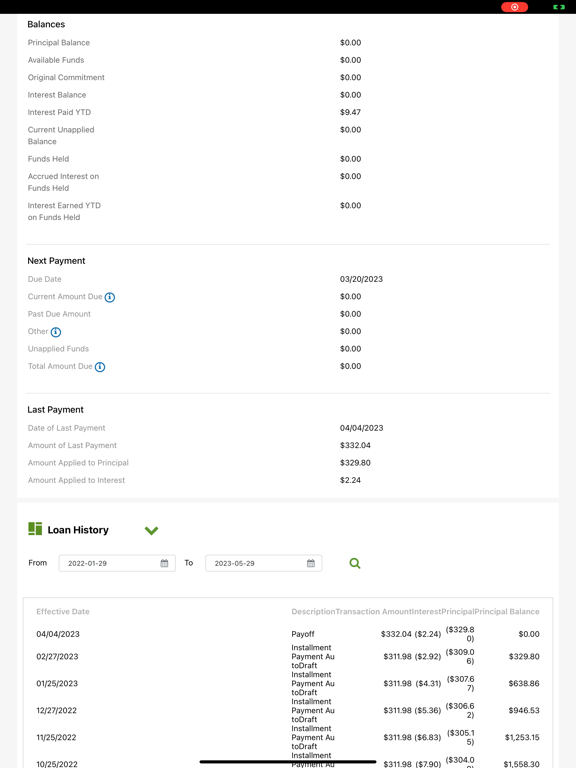Click Date of Last Payment value 04/04/2023
Screen dimensions: 576x768
(x=361, y=428)
